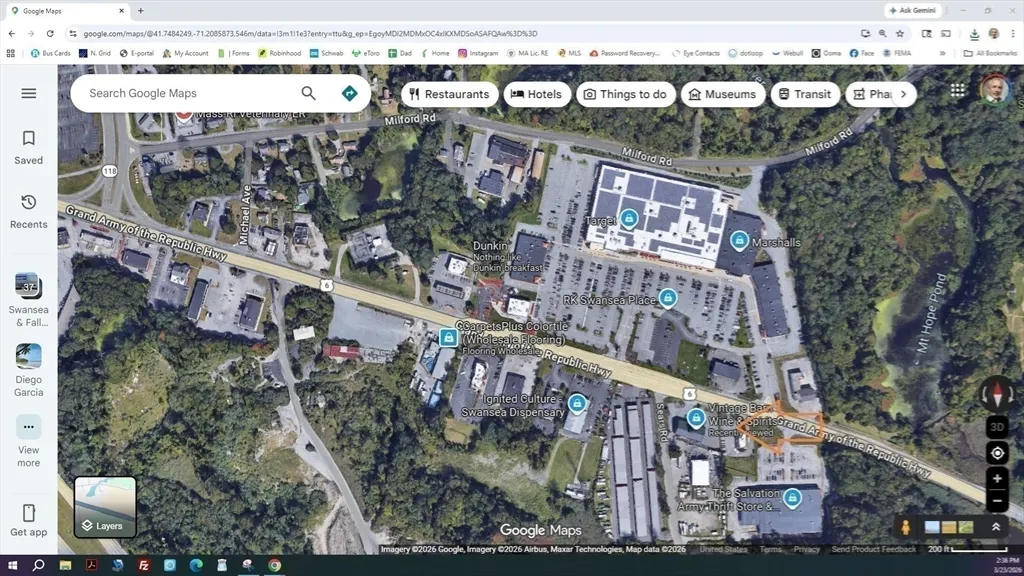Viewport: 1024px width, 576px height.
Task: Bookmark this page with the star
Action: coord(900,33)
